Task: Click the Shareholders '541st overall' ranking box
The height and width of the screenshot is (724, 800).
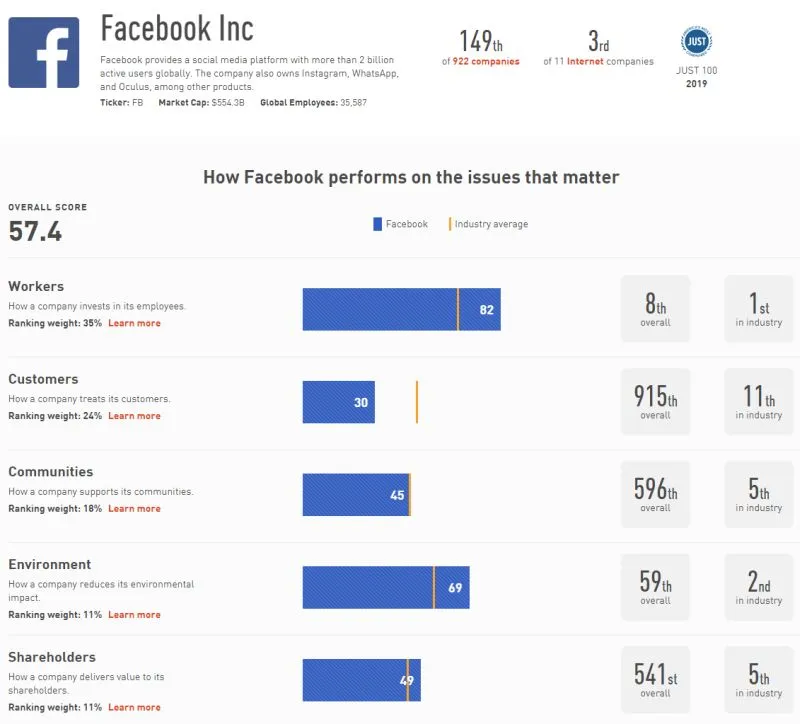Action: point(655,680)
